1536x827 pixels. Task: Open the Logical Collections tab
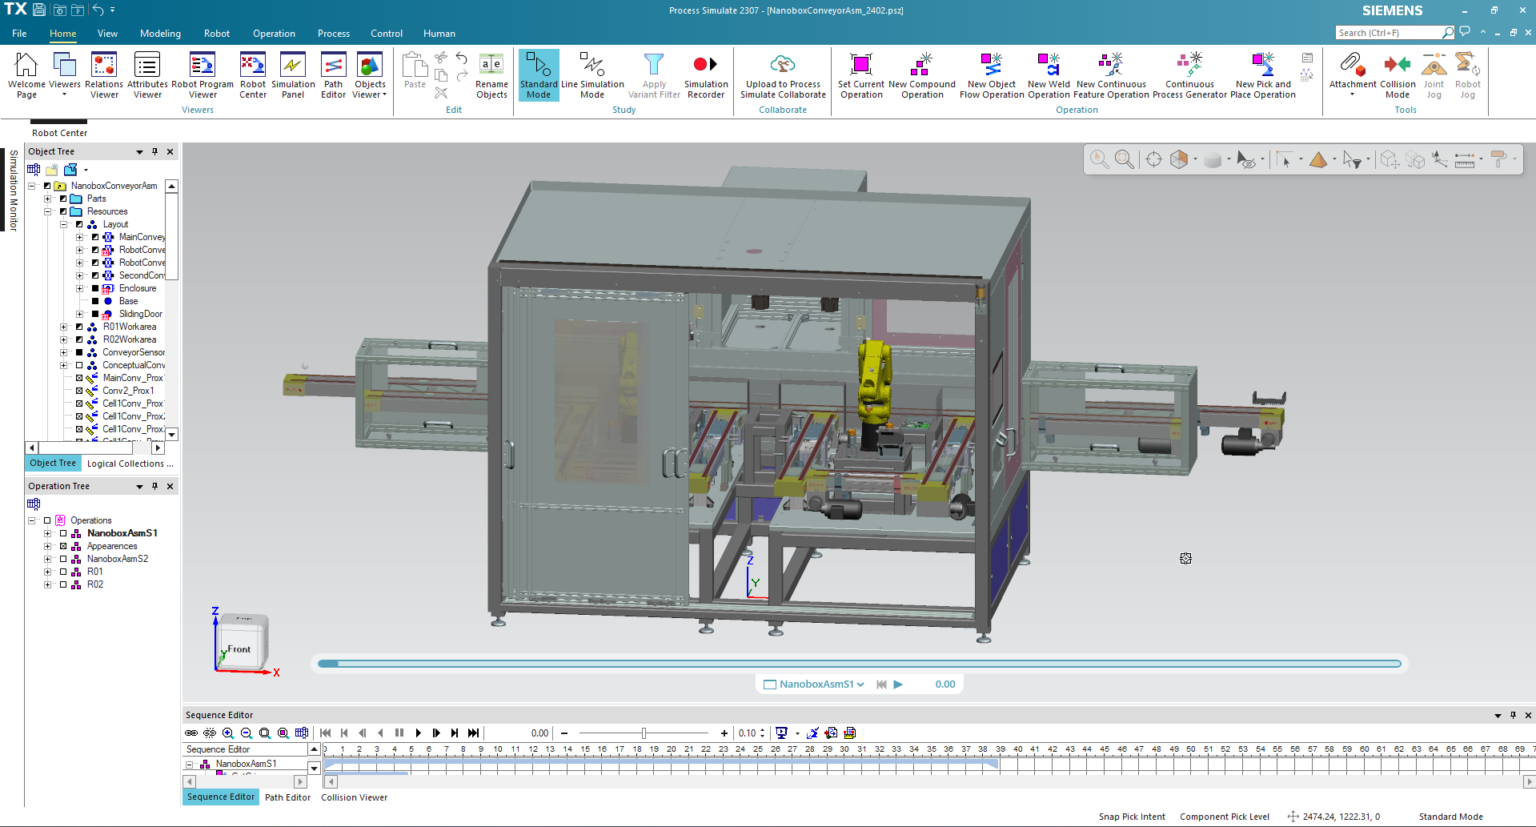click(x=130, y=463)
